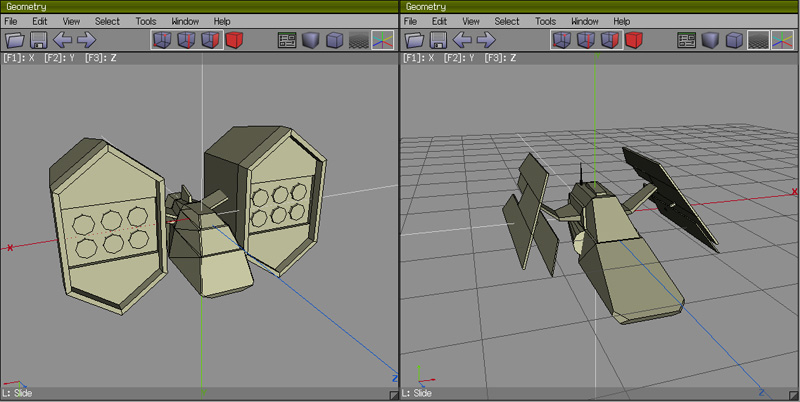Hide the colored axes in right window
Image resolution: width=800 pixels, height=402 pixels.
click(783, 40)
